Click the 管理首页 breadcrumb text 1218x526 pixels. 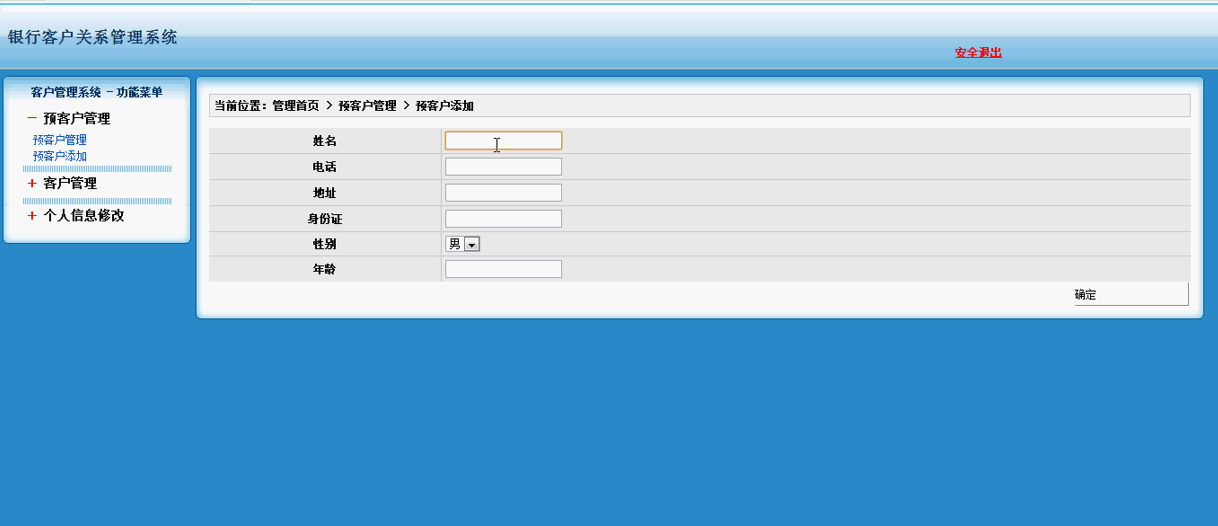296,105
